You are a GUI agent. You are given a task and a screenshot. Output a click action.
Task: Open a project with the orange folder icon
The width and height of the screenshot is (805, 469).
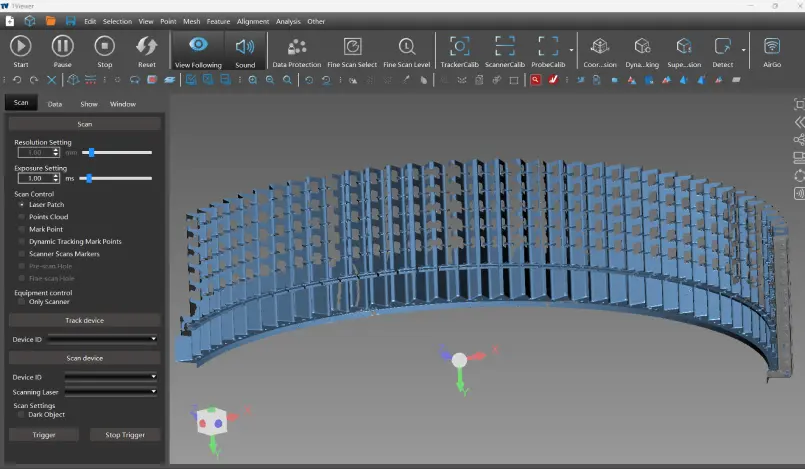coord(50,21)
